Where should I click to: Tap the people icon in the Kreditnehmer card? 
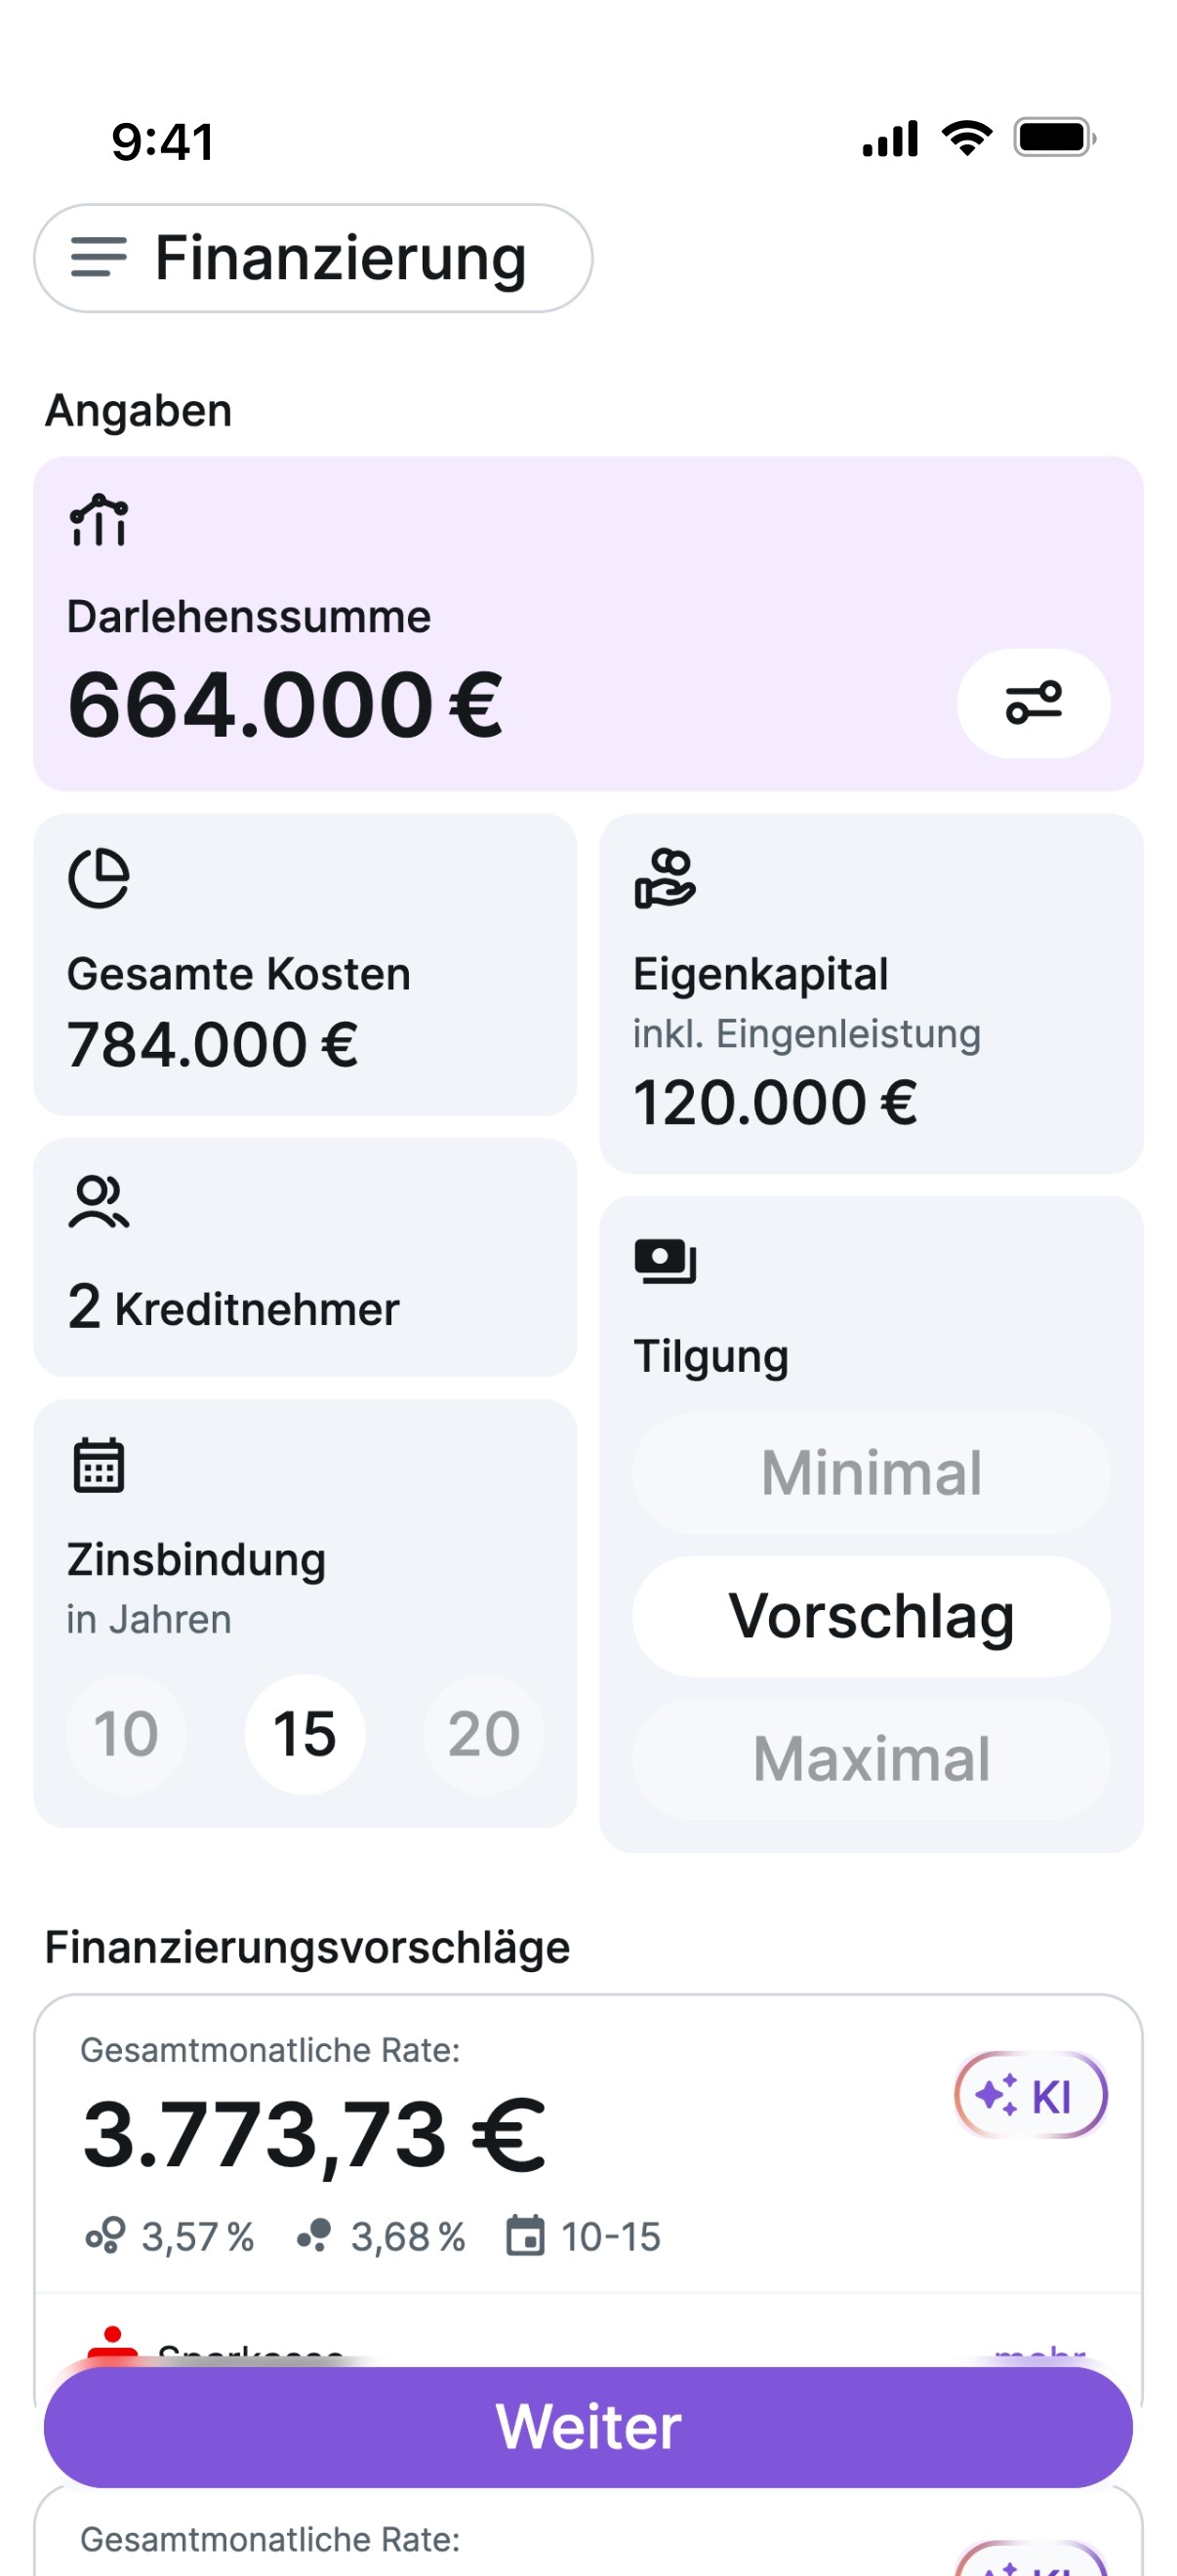[x=98, y=1201]
